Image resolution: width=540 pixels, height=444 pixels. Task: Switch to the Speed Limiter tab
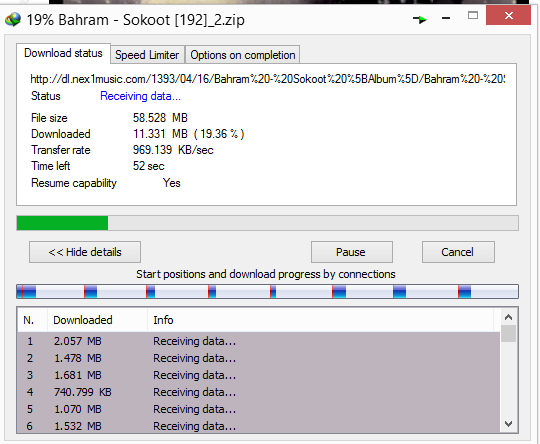(147, 55)
